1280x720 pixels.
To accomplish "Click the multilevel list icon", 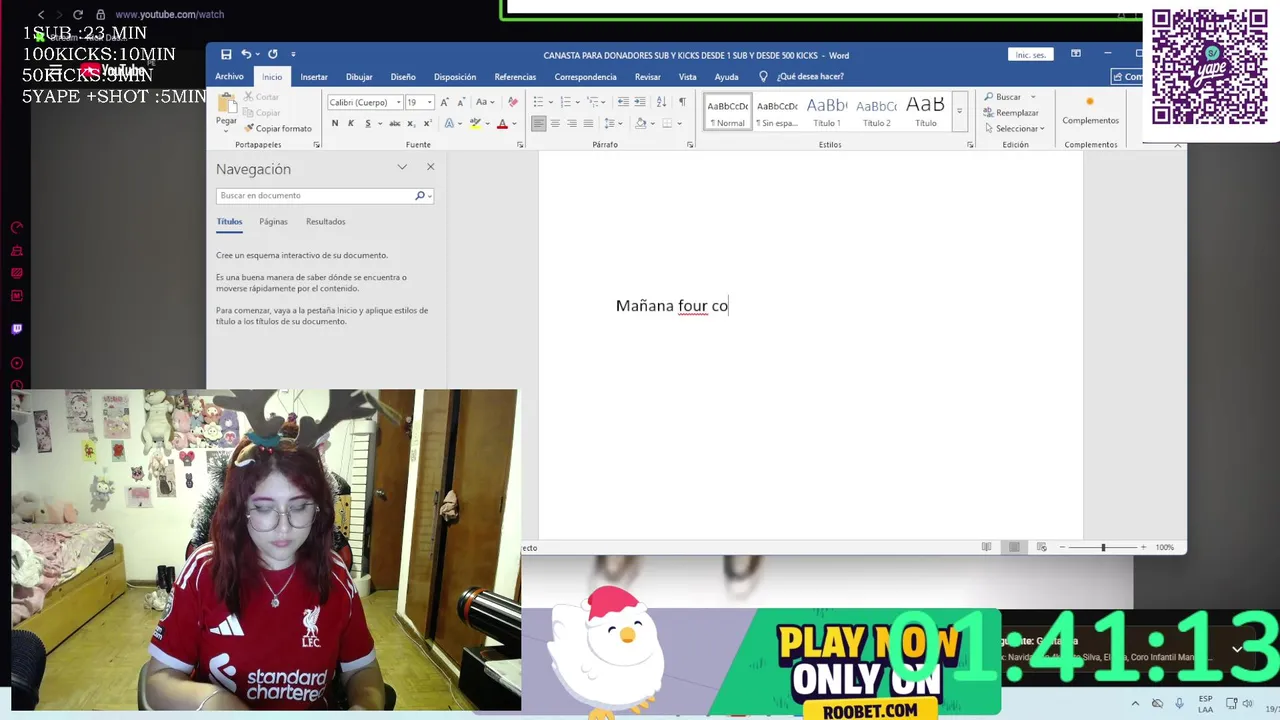I will coord(593,102).
